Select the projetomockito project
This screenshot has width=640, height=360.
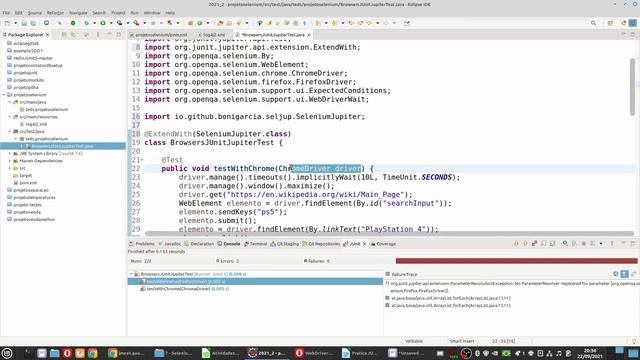[x=29, y=80]
